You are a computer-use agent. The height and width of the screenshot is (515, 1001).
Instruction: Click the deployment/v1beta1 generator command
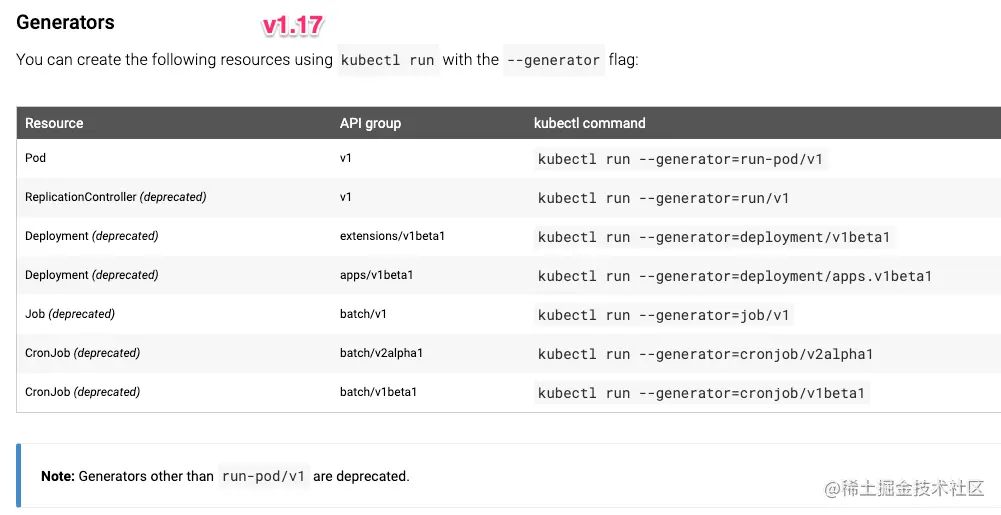click(714, 237)
